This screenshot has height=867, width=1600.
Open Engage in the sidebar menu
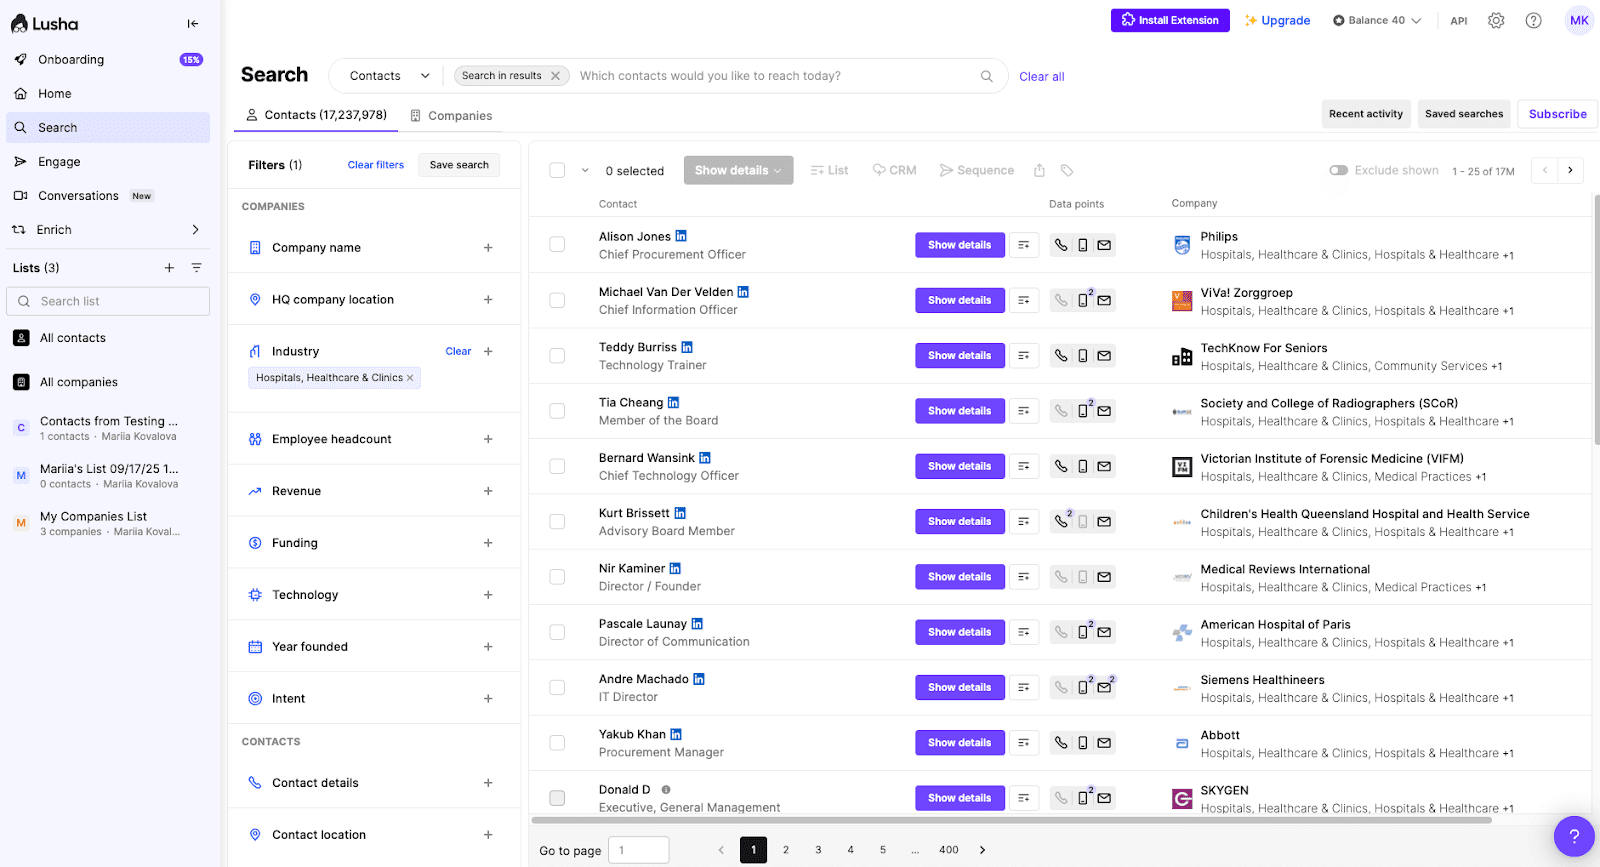[x=59, y=162]
